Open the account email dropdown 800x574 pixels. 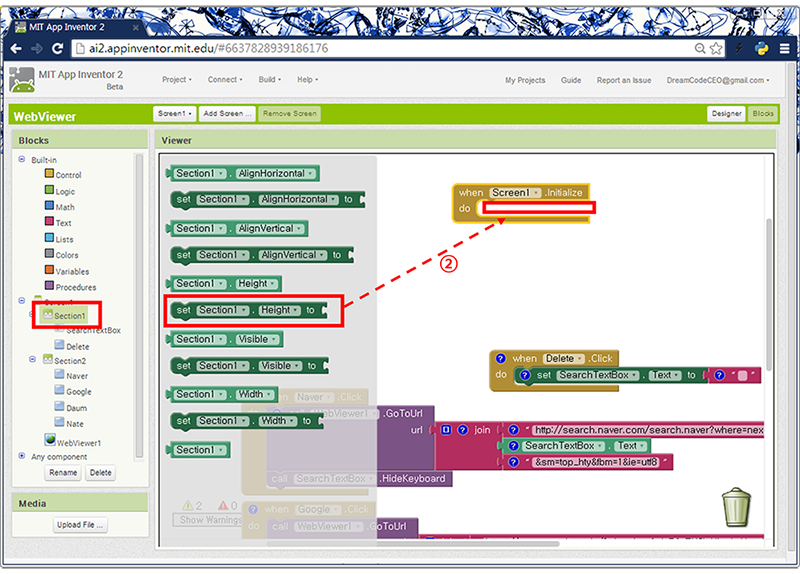point(718,80)
